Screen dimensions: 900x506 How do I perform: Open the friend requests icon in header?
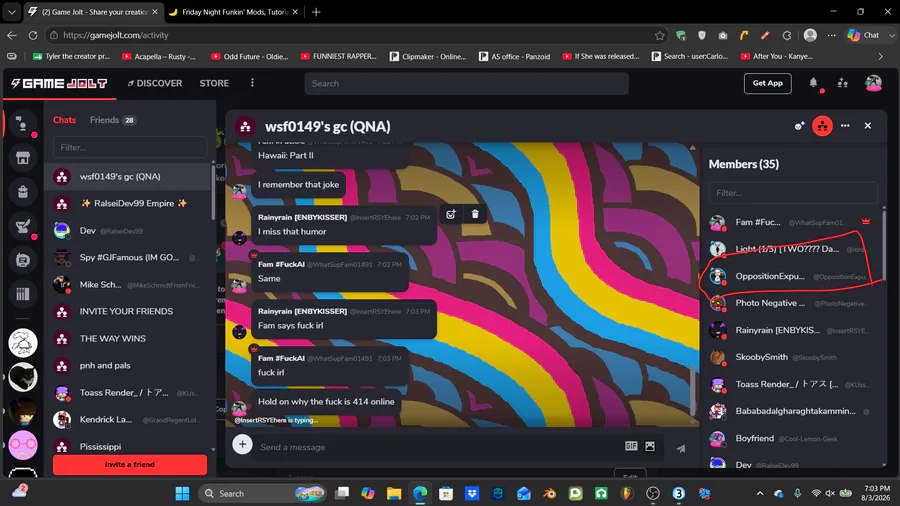[x=843, y=83]
